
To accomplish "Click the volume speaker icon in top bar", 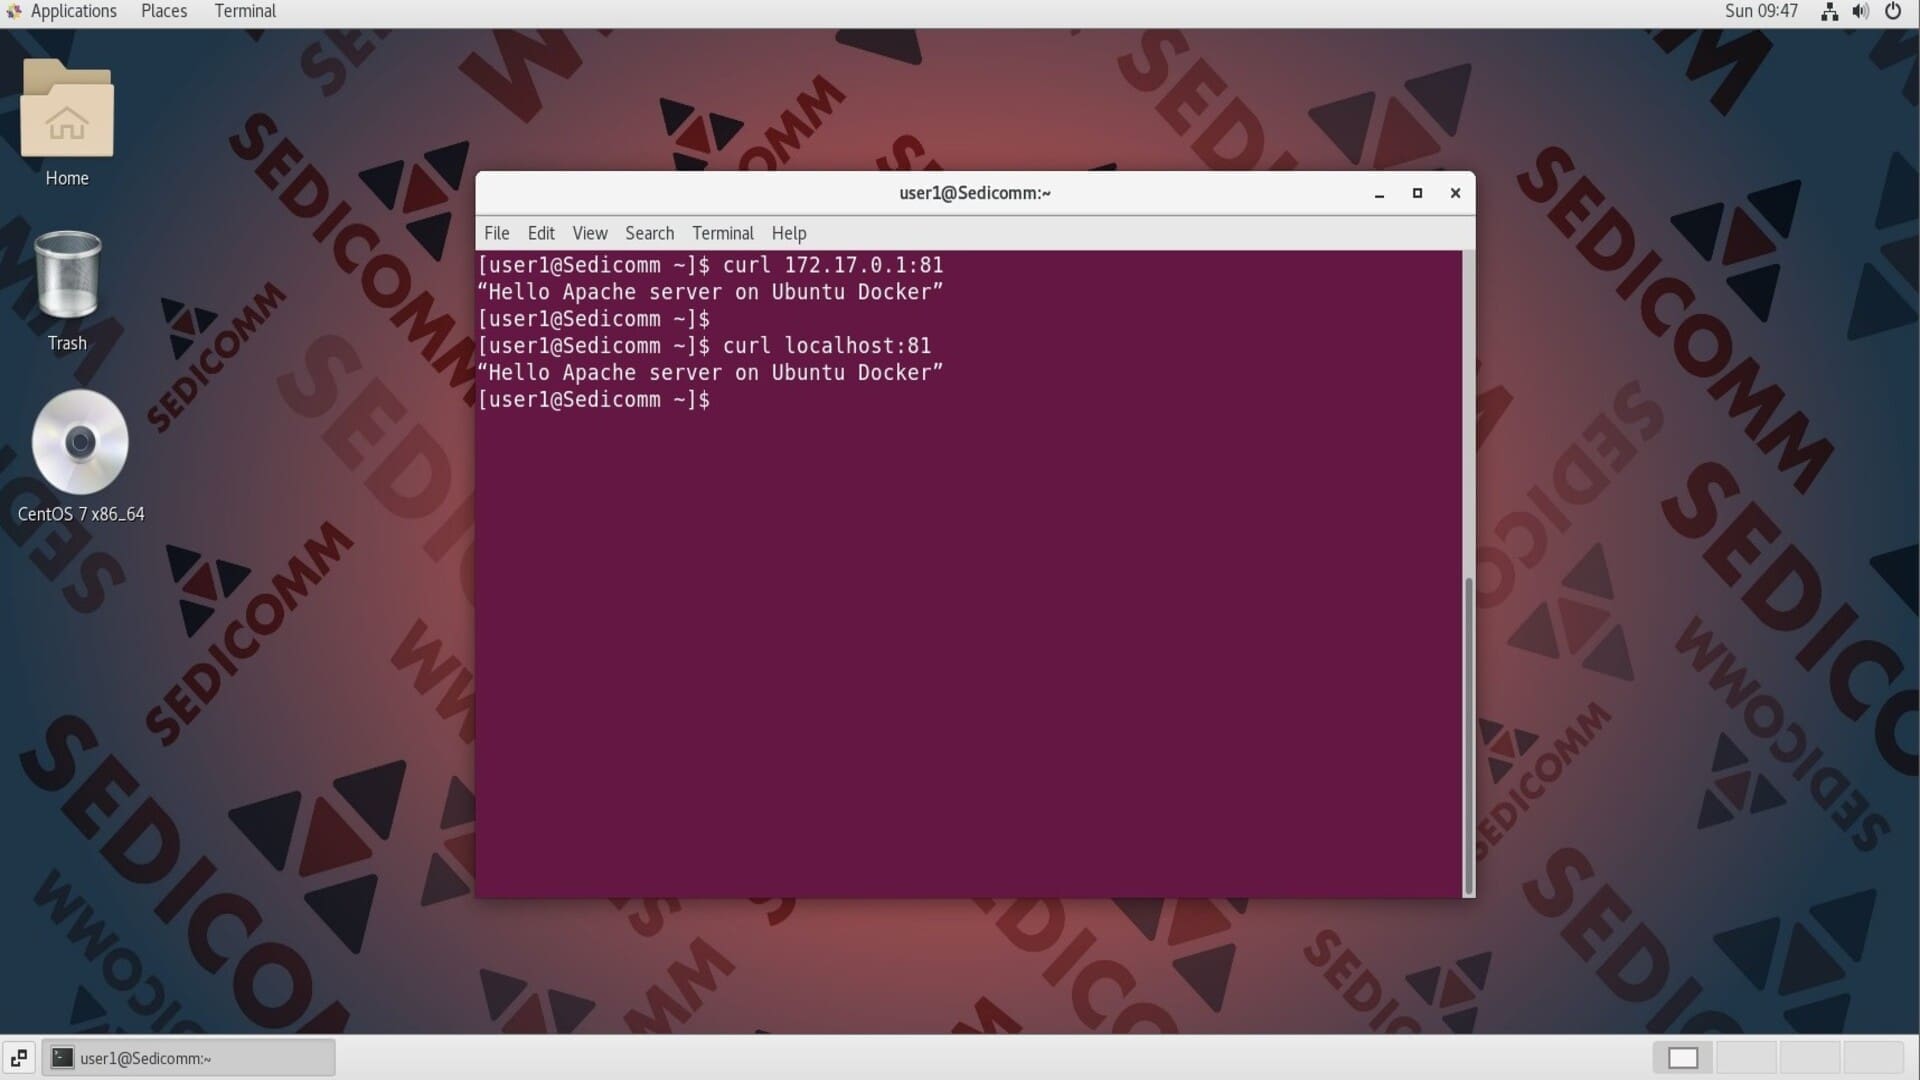I will click(1860, 12).
